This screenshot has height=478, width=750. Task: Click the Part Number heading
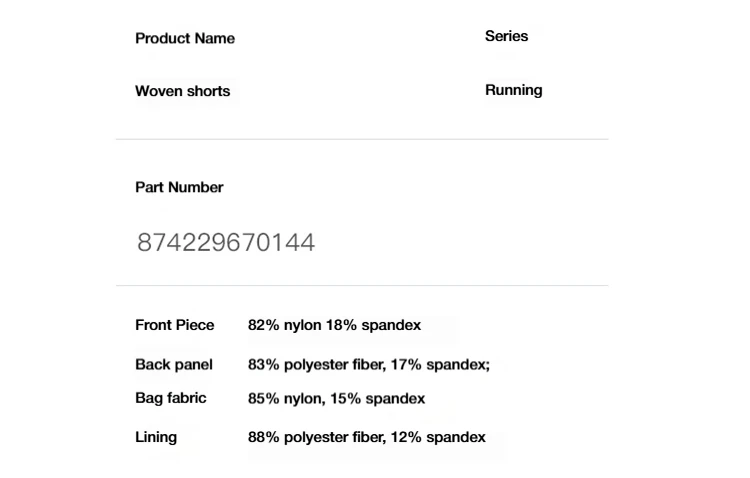coord(179,187)
